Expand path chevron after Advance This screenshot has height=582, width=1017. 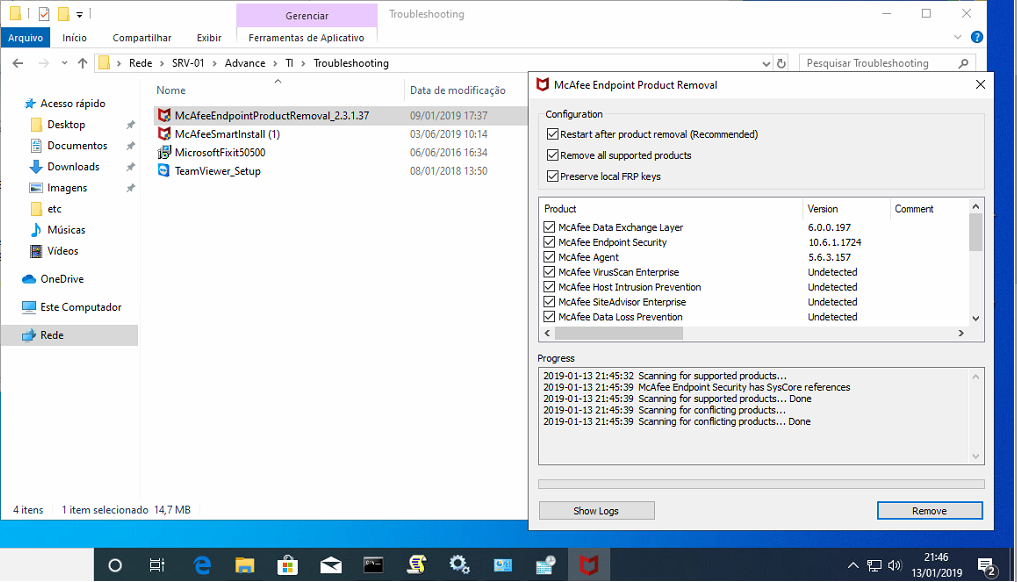[x=275, y=63]
